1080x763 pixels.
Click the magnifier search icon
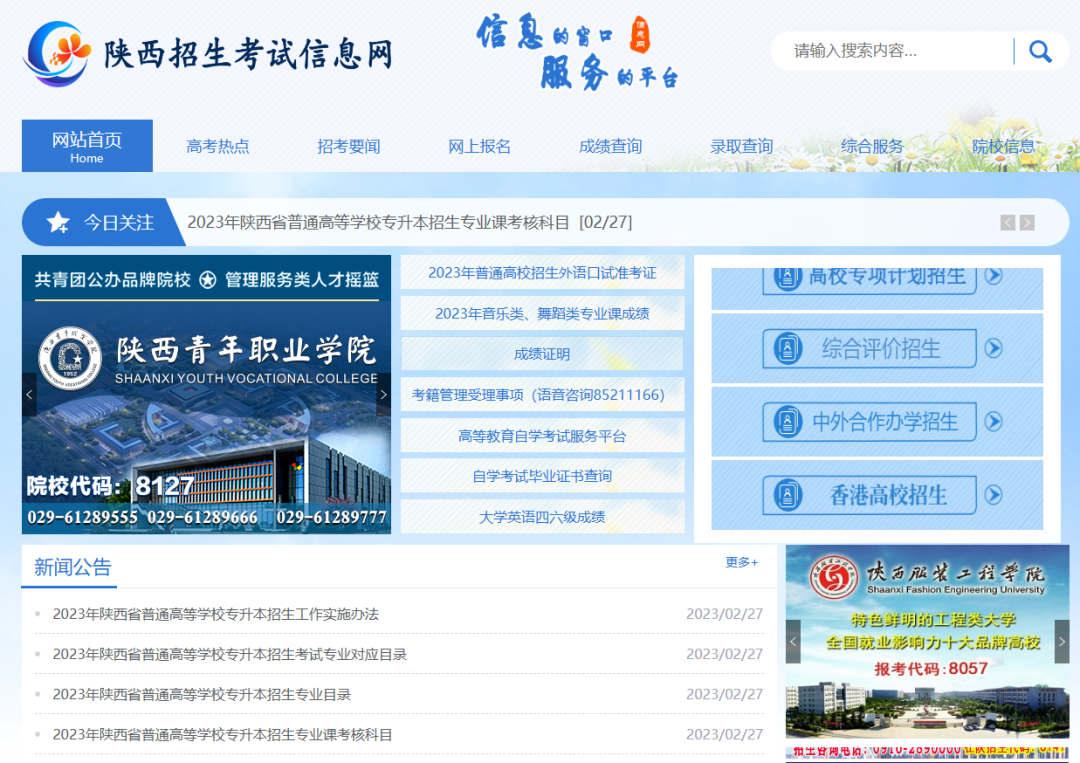(x=1040, y=51)
